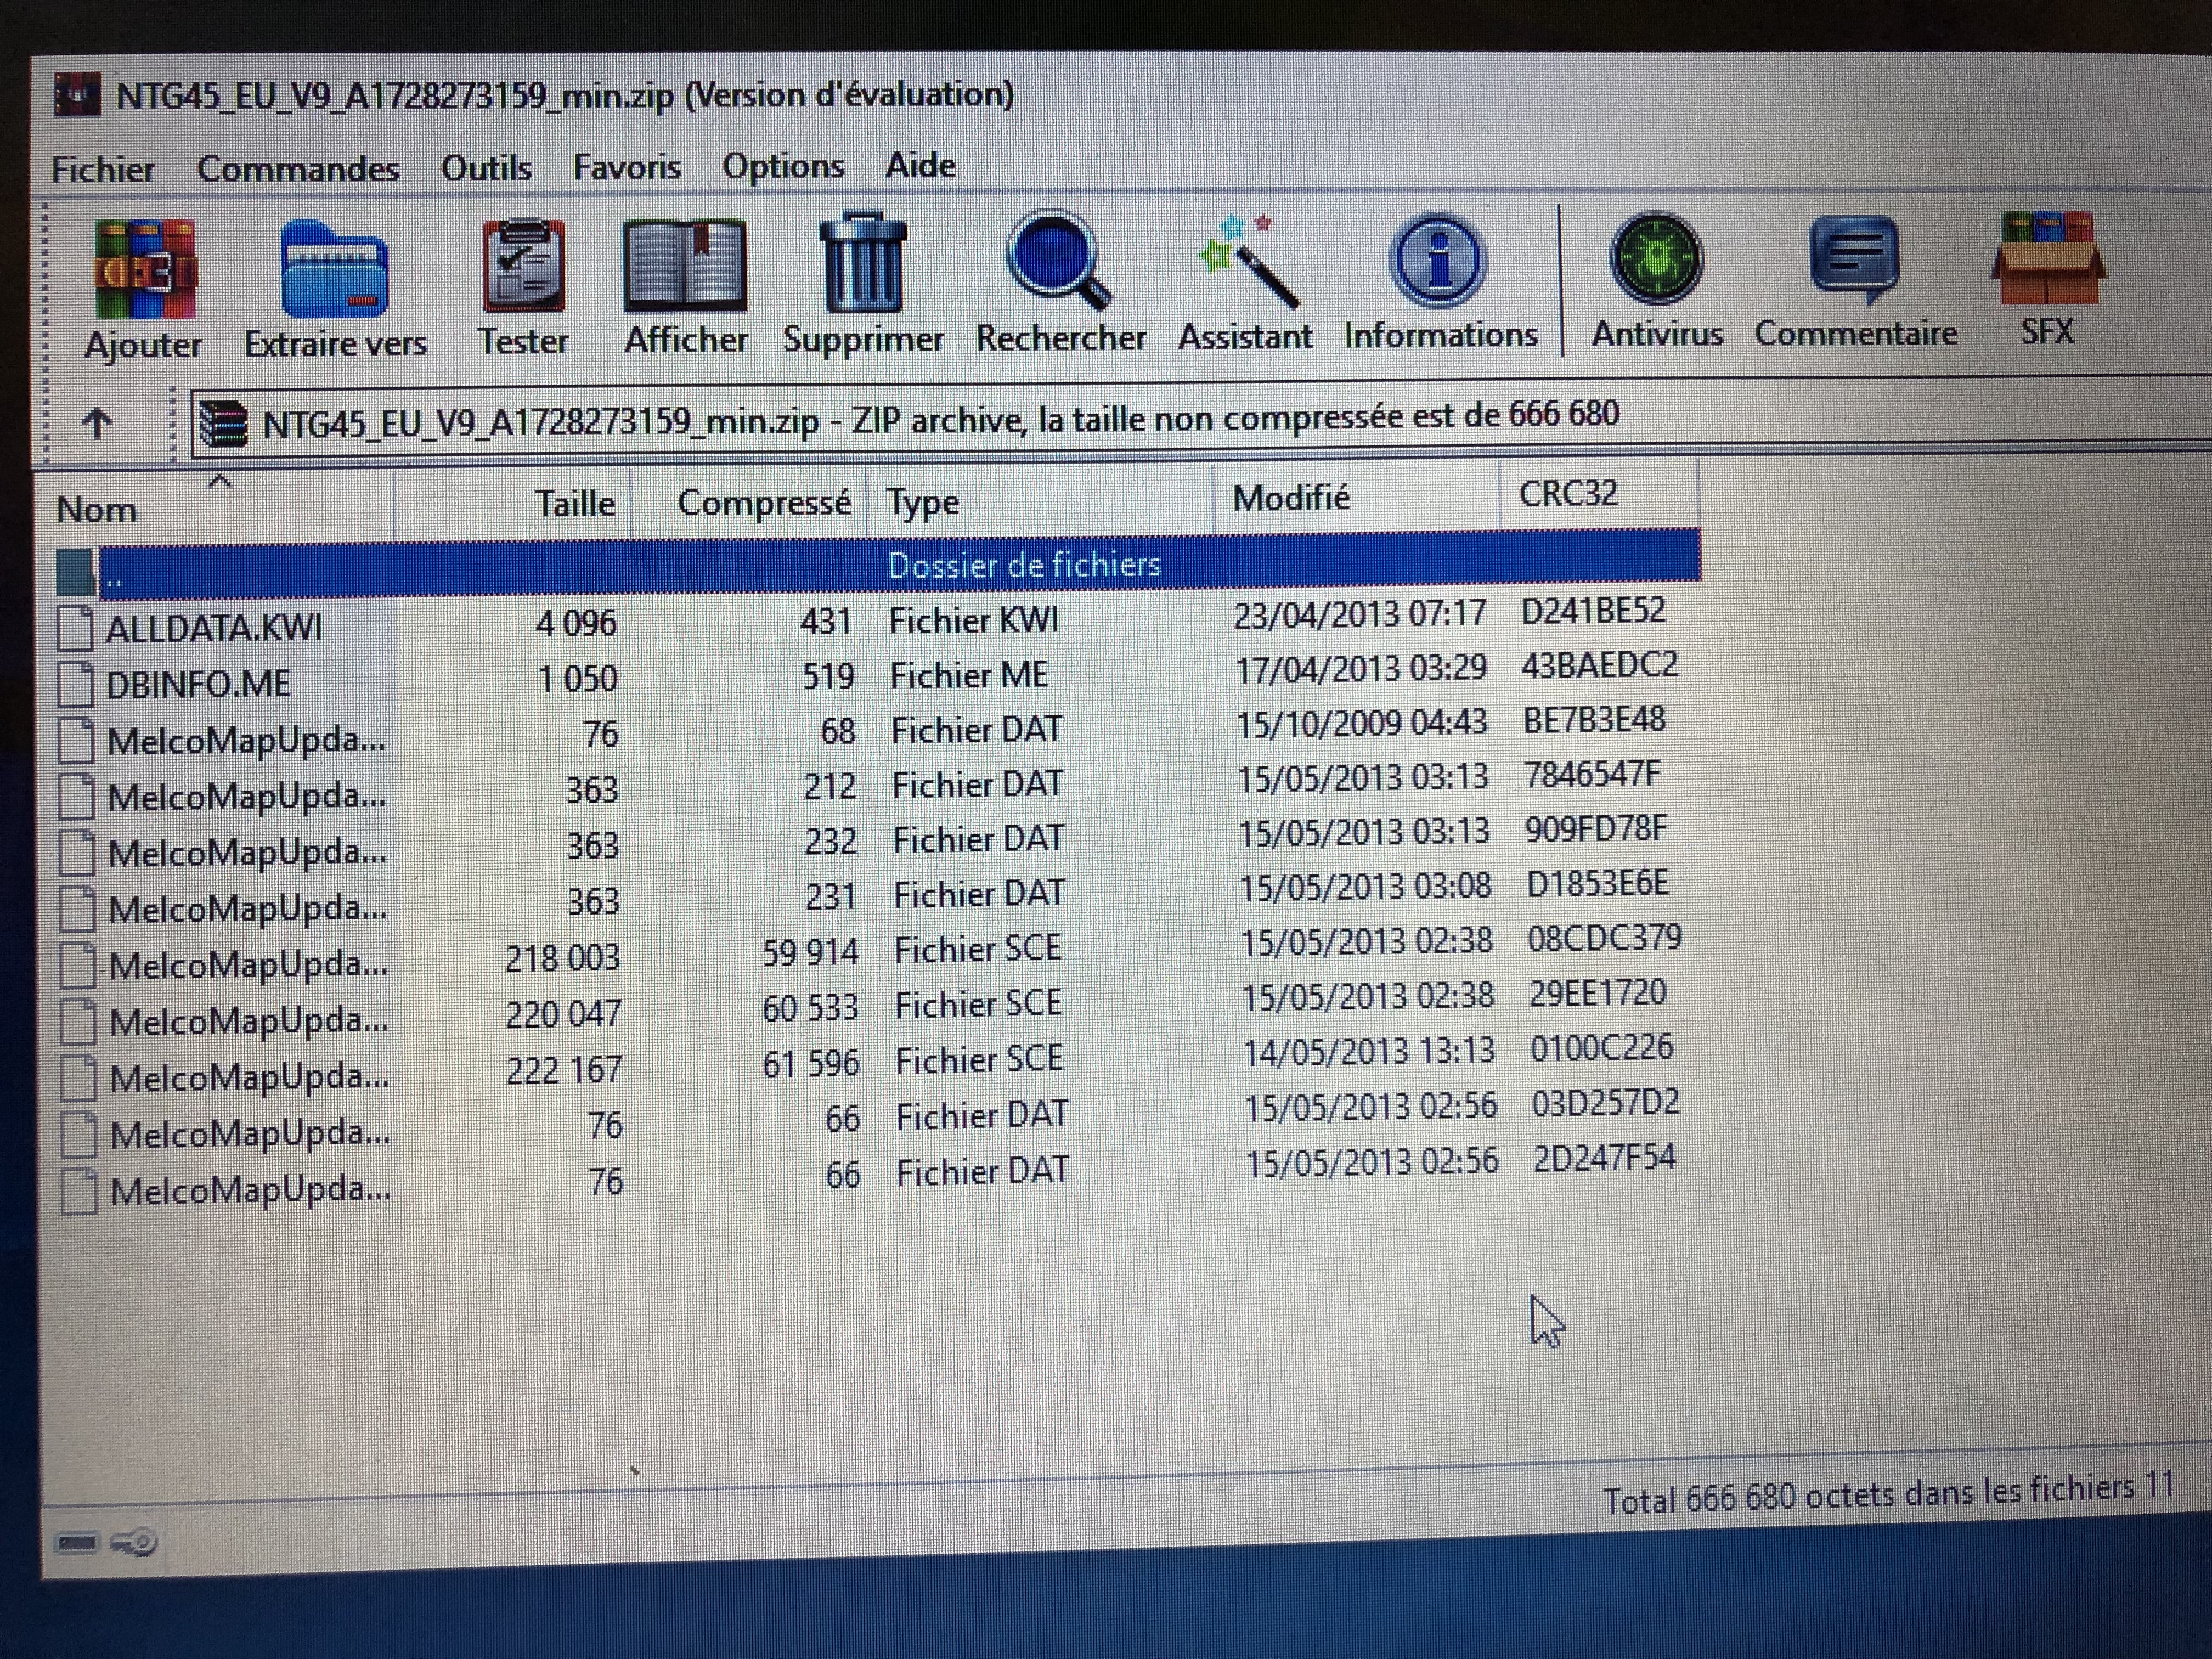Screen dimensions: 2212x1659
Task: Click the compressed size 61 596
Action: click(x=811, y=1063)
